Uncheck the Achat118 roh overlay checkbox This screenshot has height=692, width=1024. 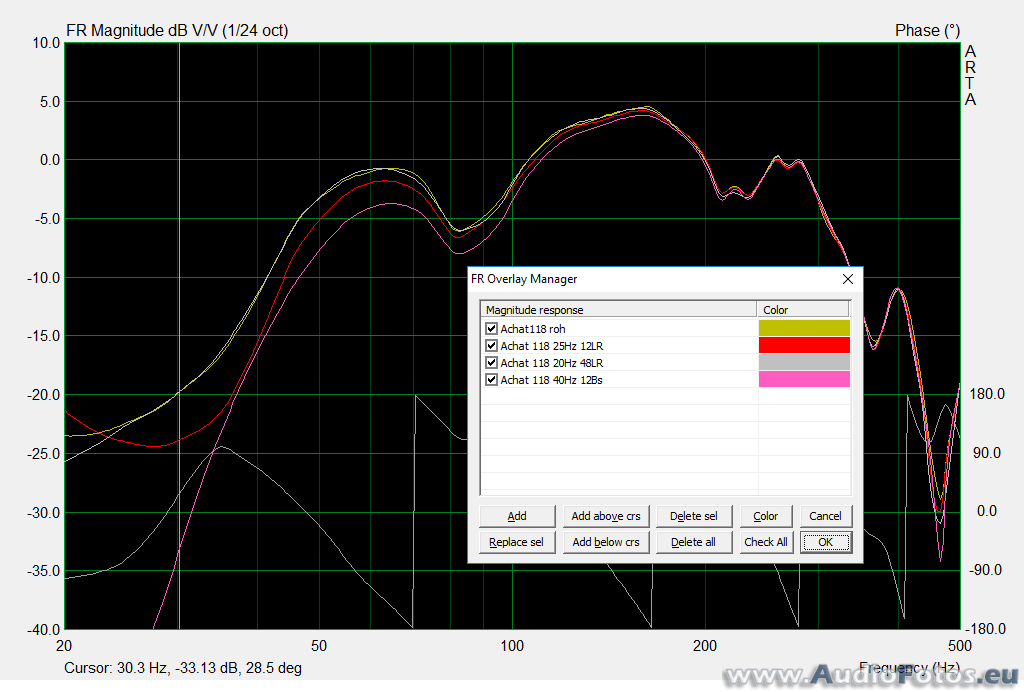coord(492,328)
